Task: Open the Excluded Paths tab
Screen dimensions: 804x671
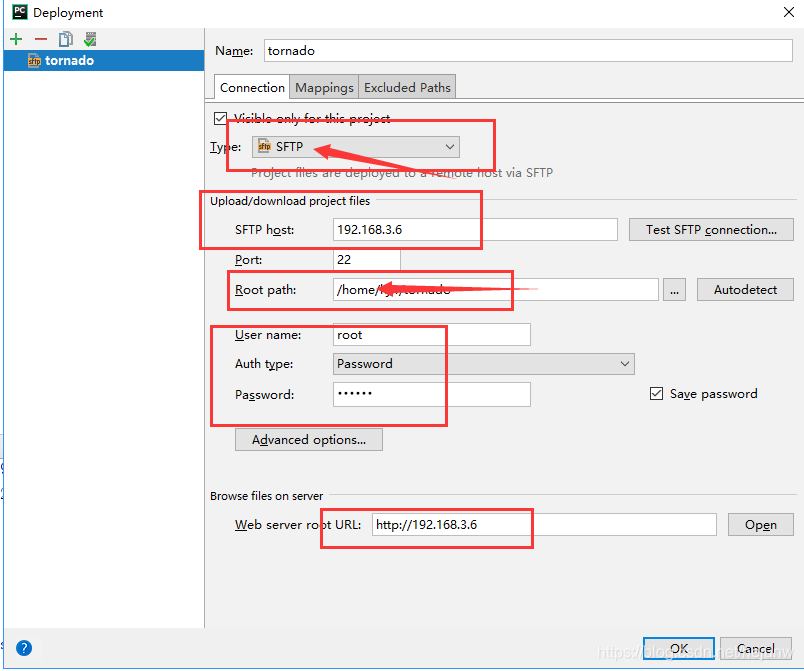Action: [x=406, y=87]
